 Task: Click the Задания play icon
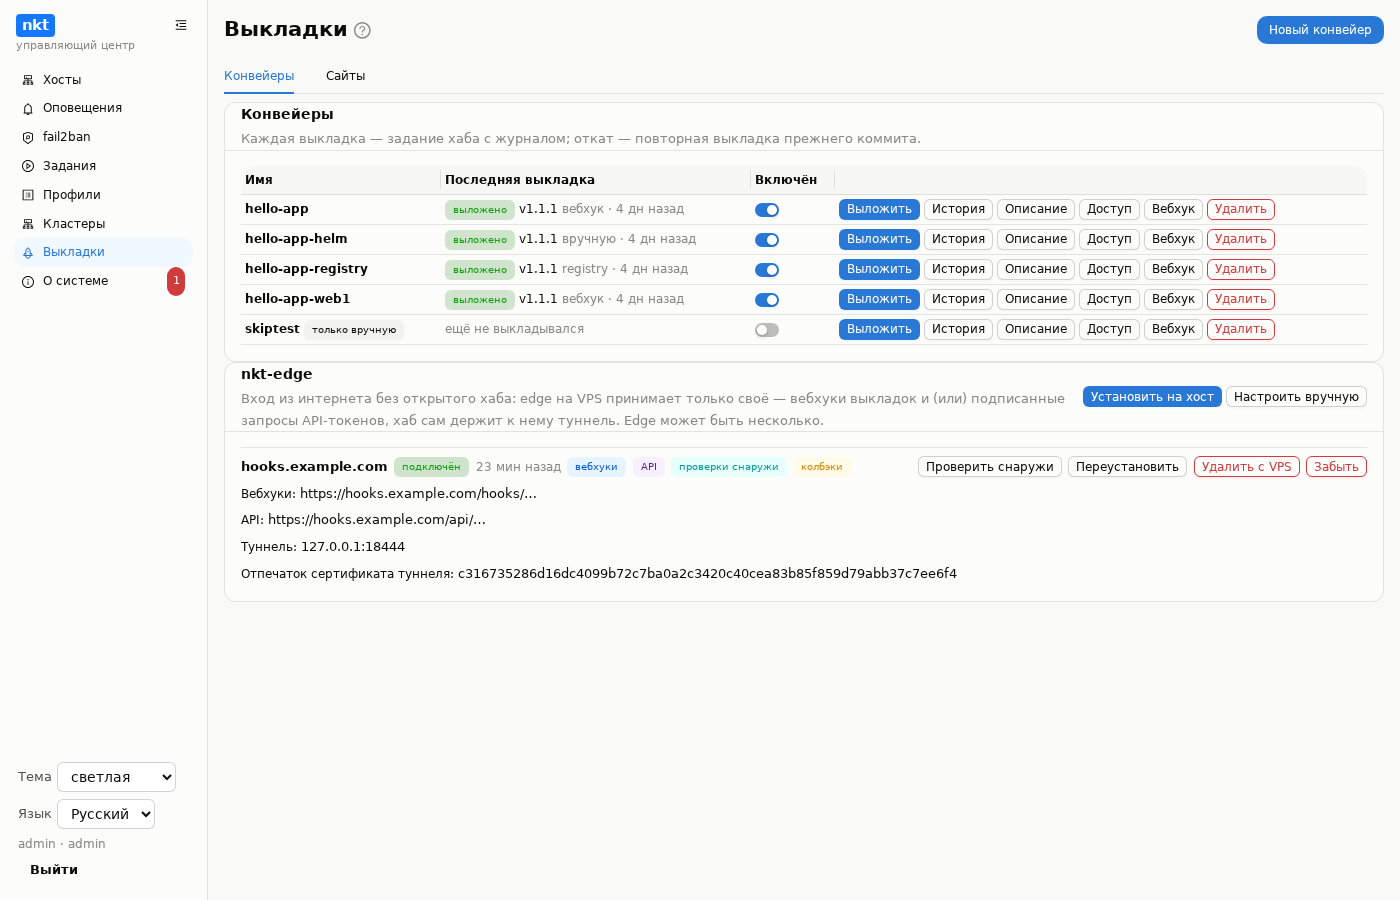click(x=28, y=166)
